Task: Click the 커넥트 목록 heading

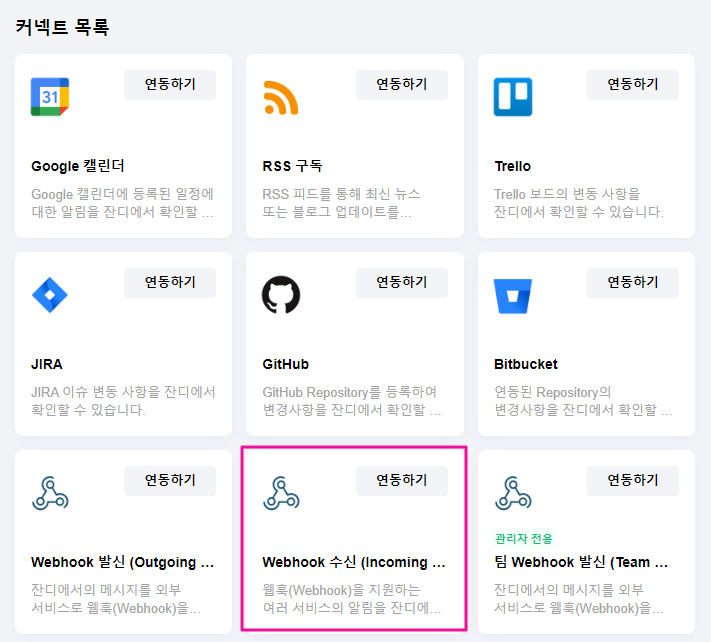Action: click(x=62, y=27)
